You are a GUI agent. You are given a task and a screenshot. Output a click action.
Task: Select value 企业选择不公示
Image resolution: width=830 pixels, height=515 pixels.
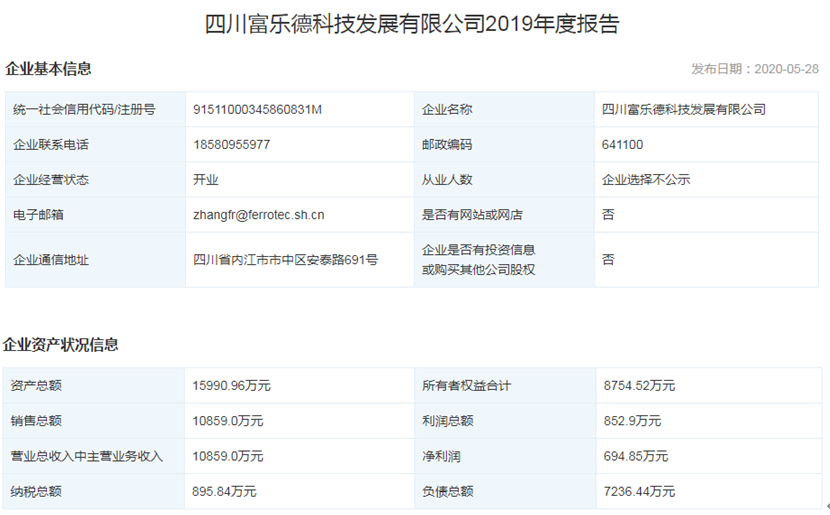point(646,179)
